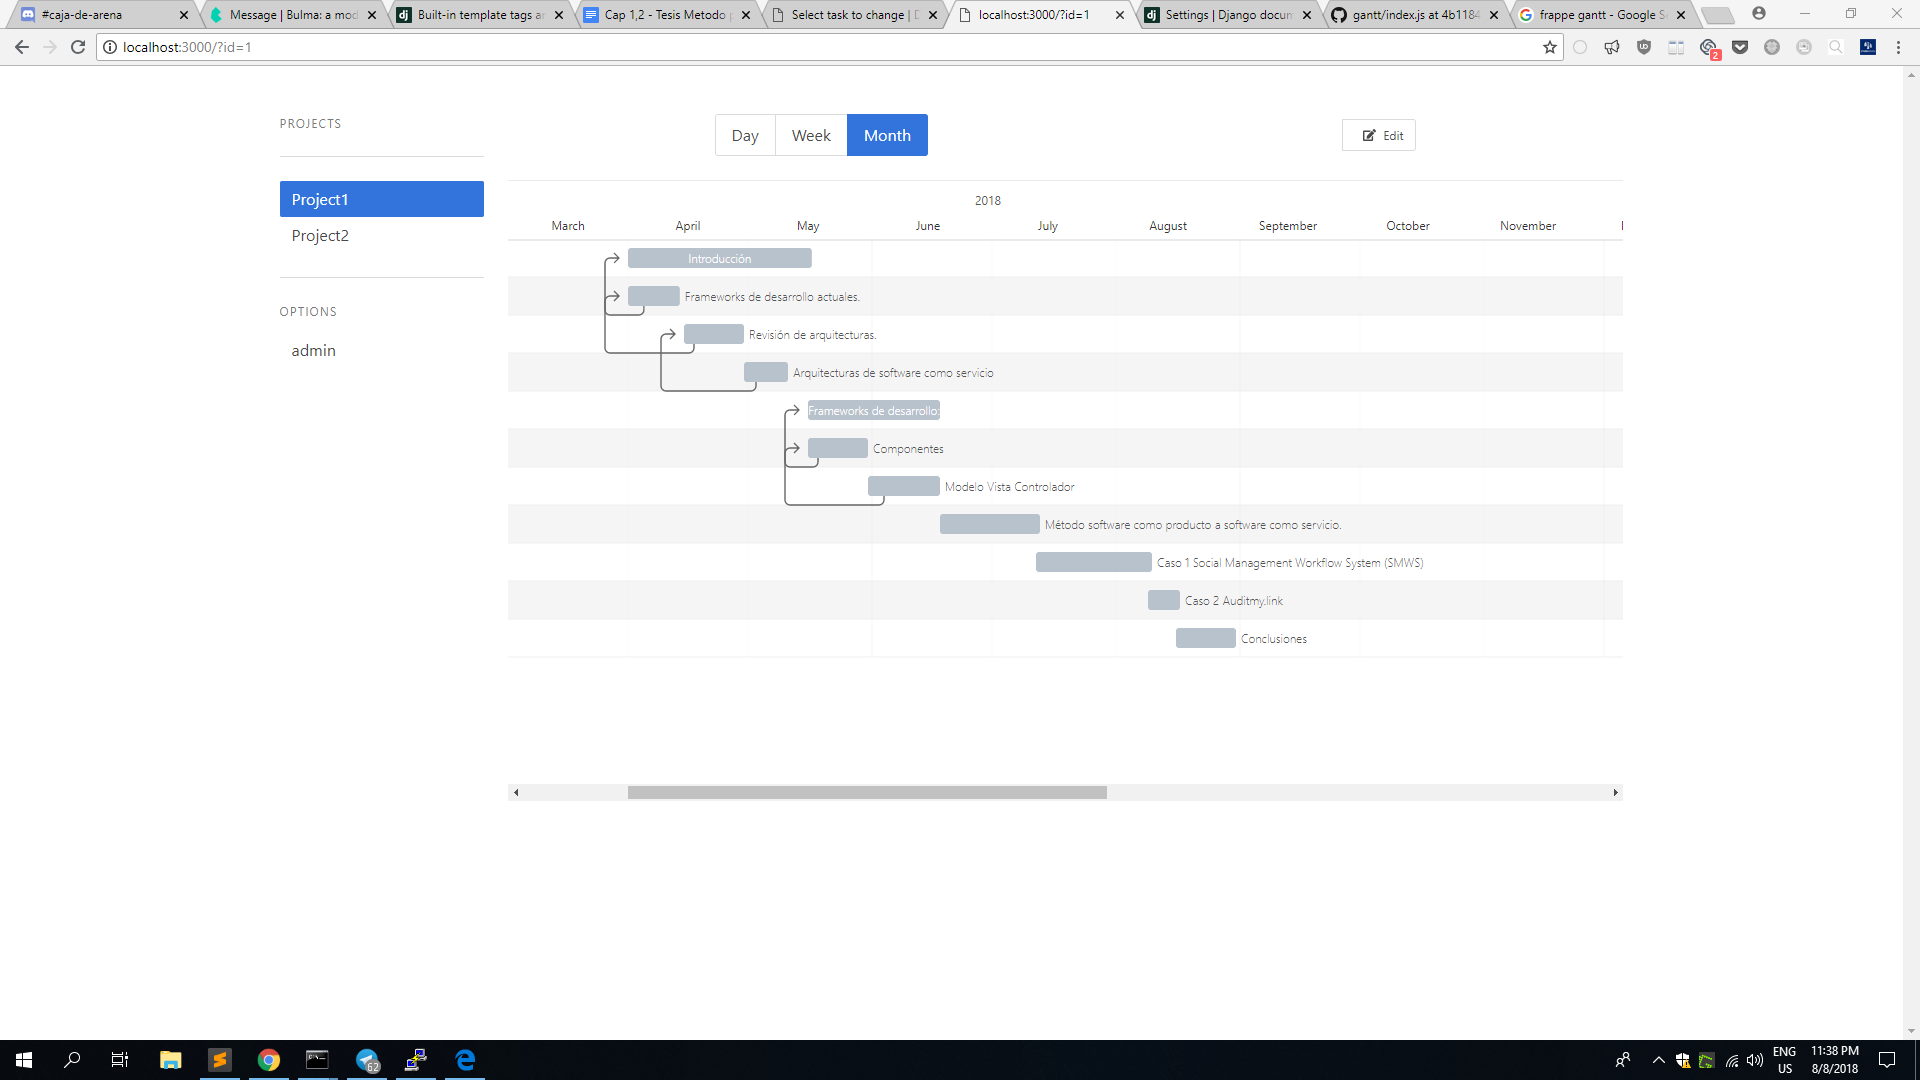Click the Windows Start button
The height and width of the screenshot is (1080, 1920).
coord(24,1060)
